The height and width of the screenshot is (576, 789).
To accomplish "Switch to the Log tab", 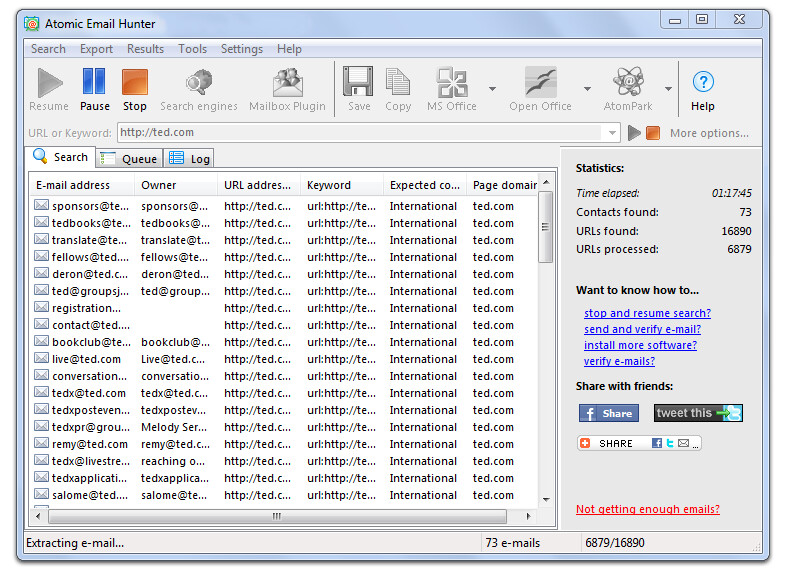I will point(189,158).
